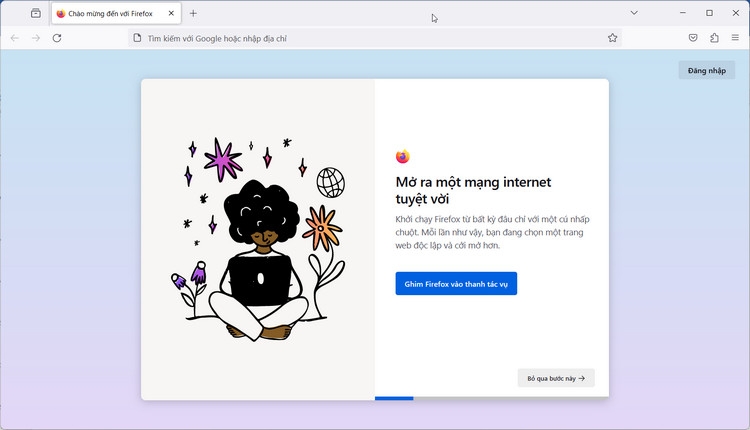Close the Chào mừng đến với Firefox tab
Image resolution: width=750 pixels, height=430 pixels.
pyautogui.click(x=171, y=13)
